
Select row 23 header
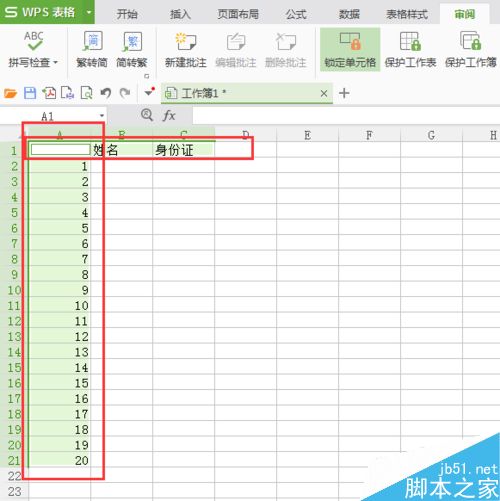(14, 491)
